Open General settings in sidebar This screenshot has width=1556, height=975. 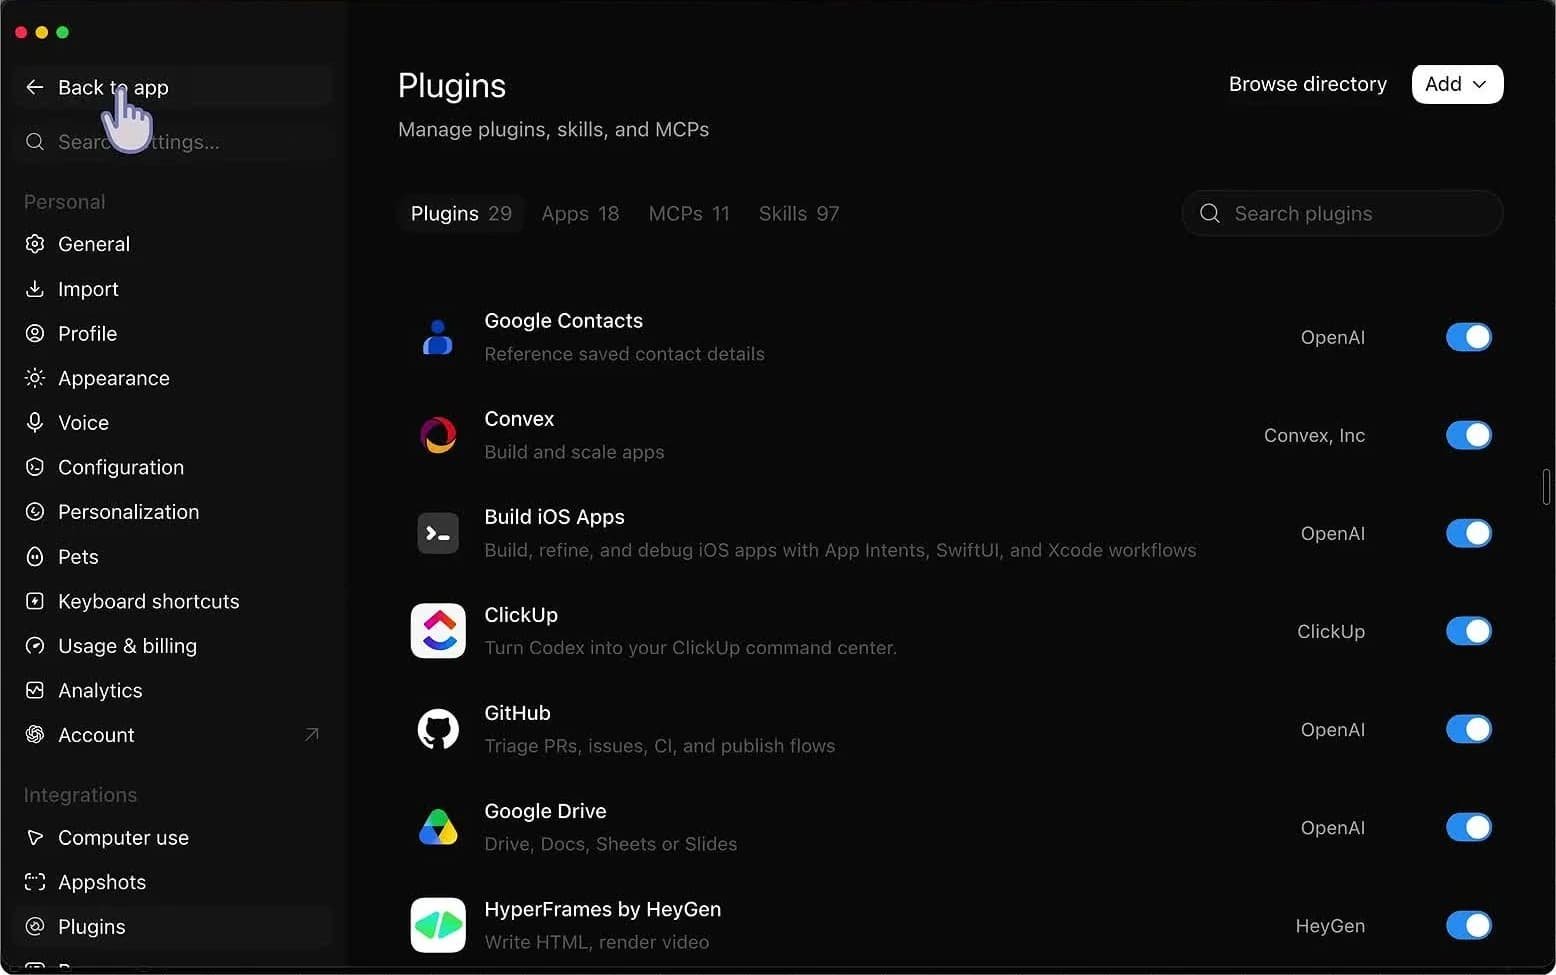[x=173, y=244]
